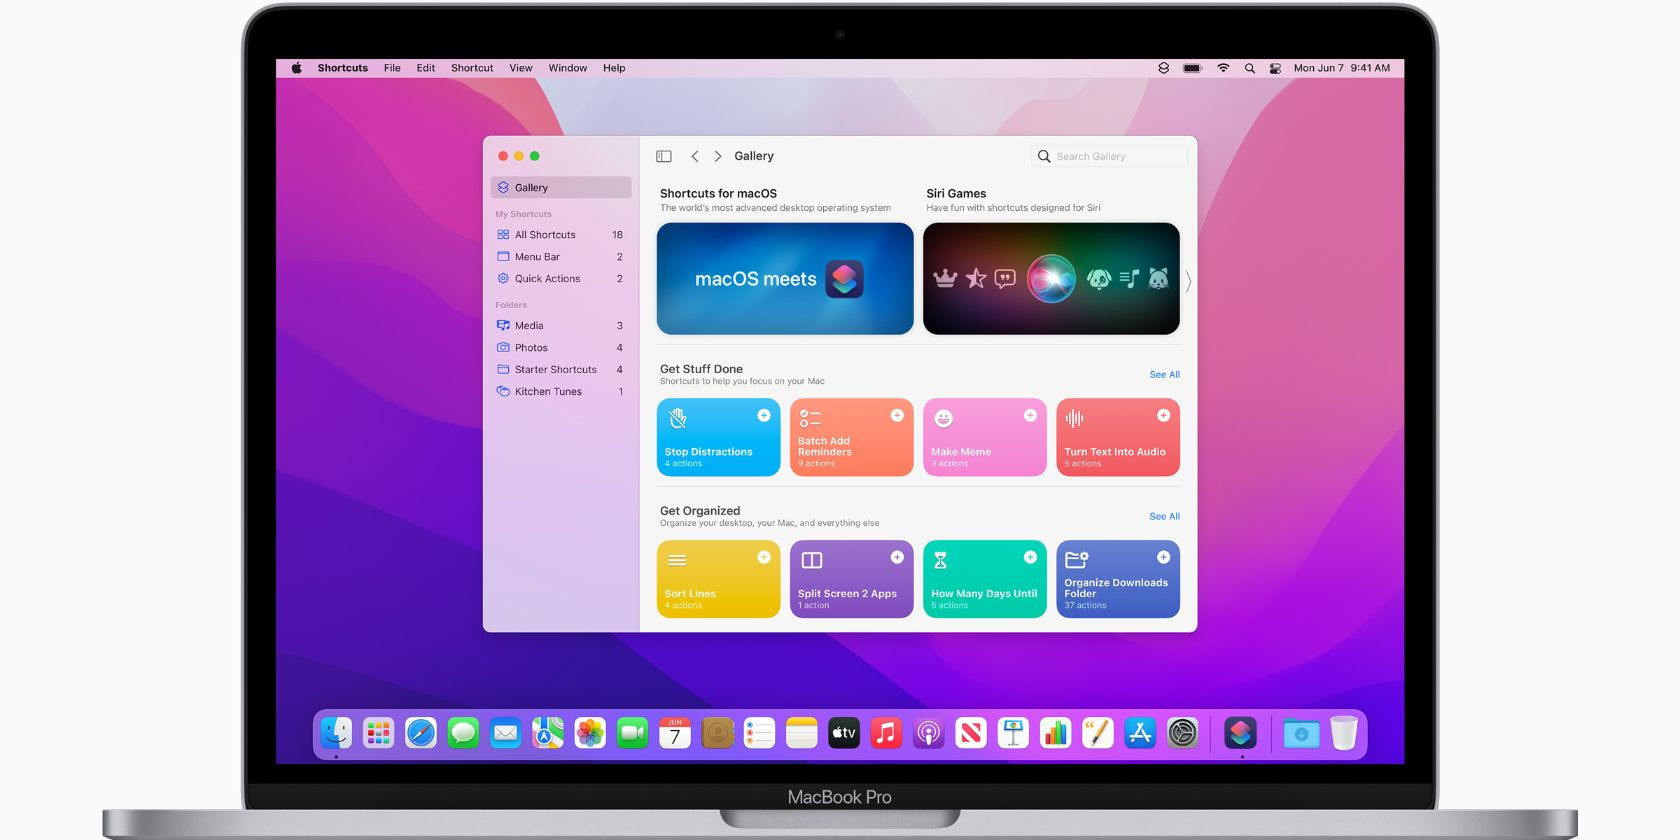Image resolution: width=1680 pixels, height=840 pixels.
Task: Open the App Store from the Dock
Action: 1140,734
